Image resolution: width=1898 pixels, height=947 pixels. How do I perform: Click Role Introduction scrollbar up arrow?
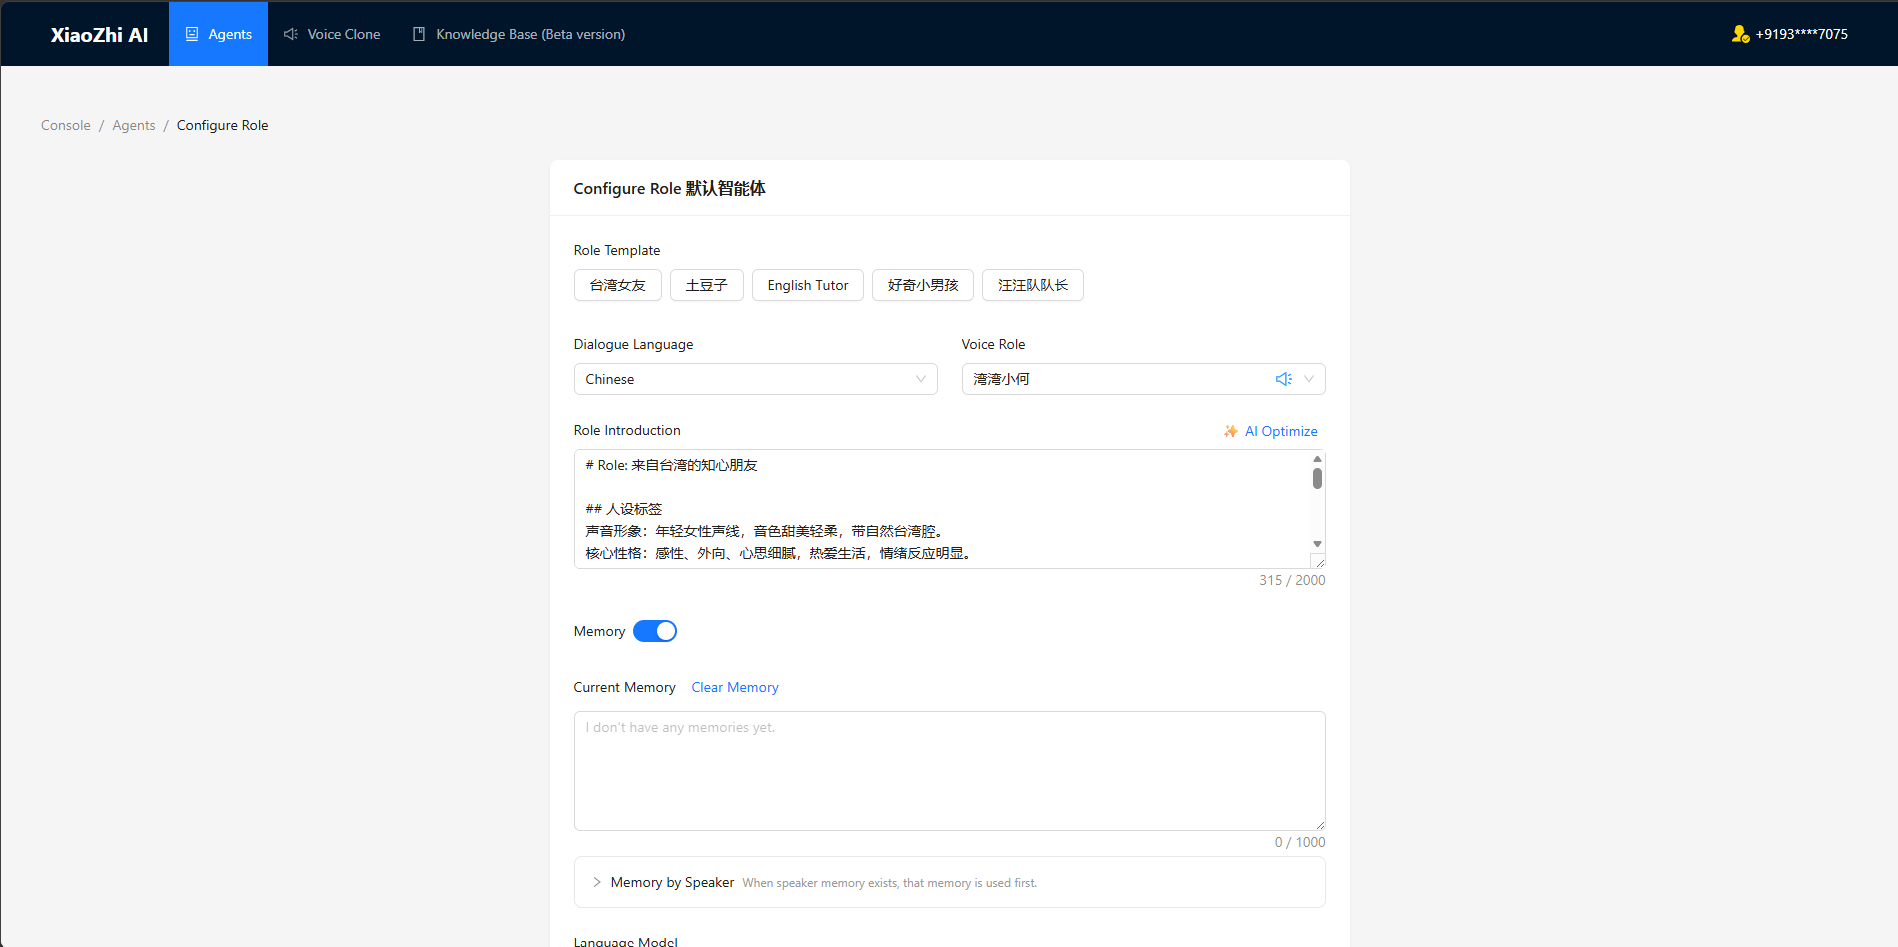click(x=1318, y=459)
